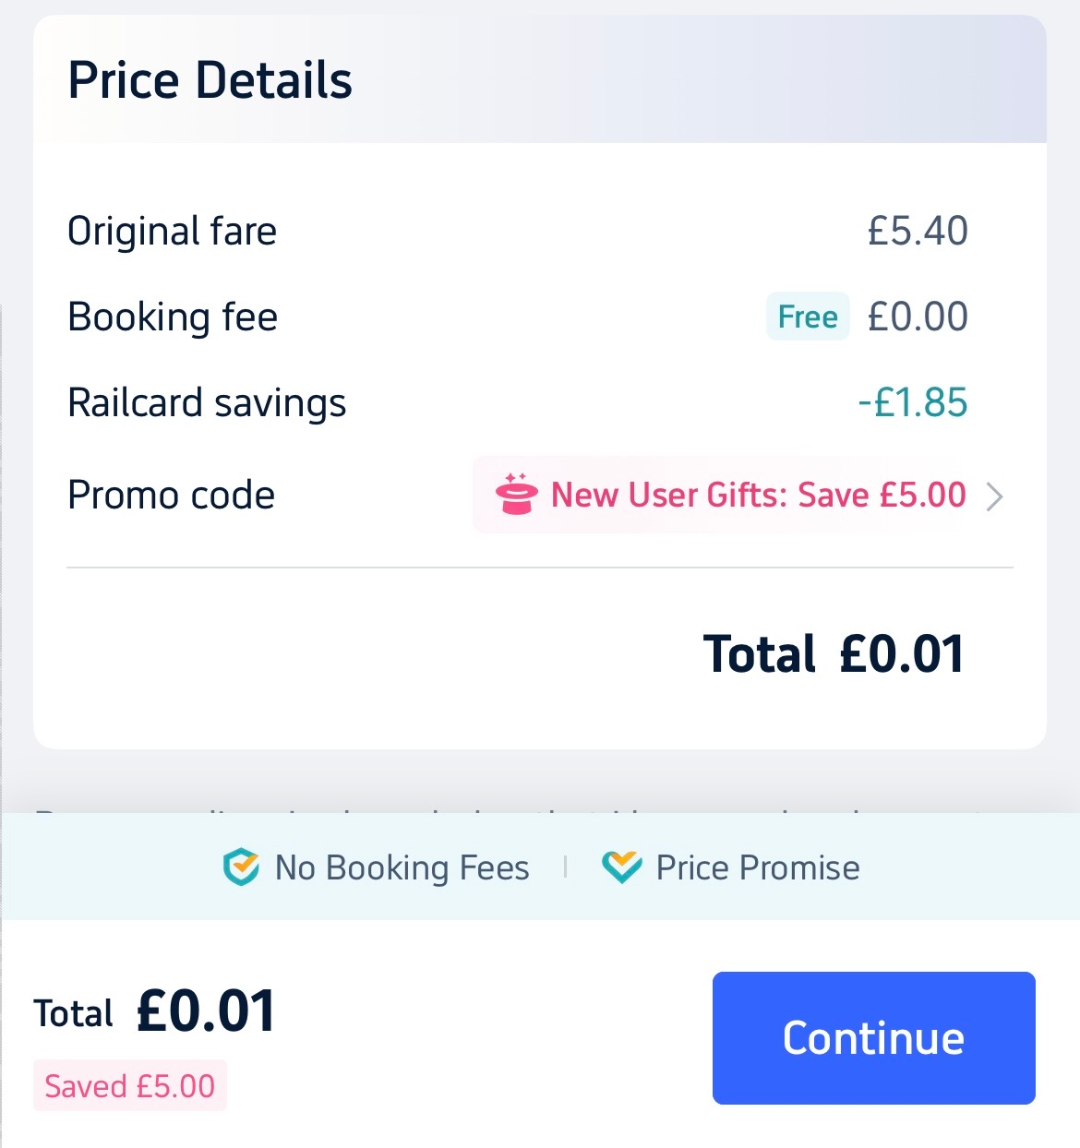Expand promo code chevron arrow
This screenshot has width=1080, height=1148.
pos(994,496)
